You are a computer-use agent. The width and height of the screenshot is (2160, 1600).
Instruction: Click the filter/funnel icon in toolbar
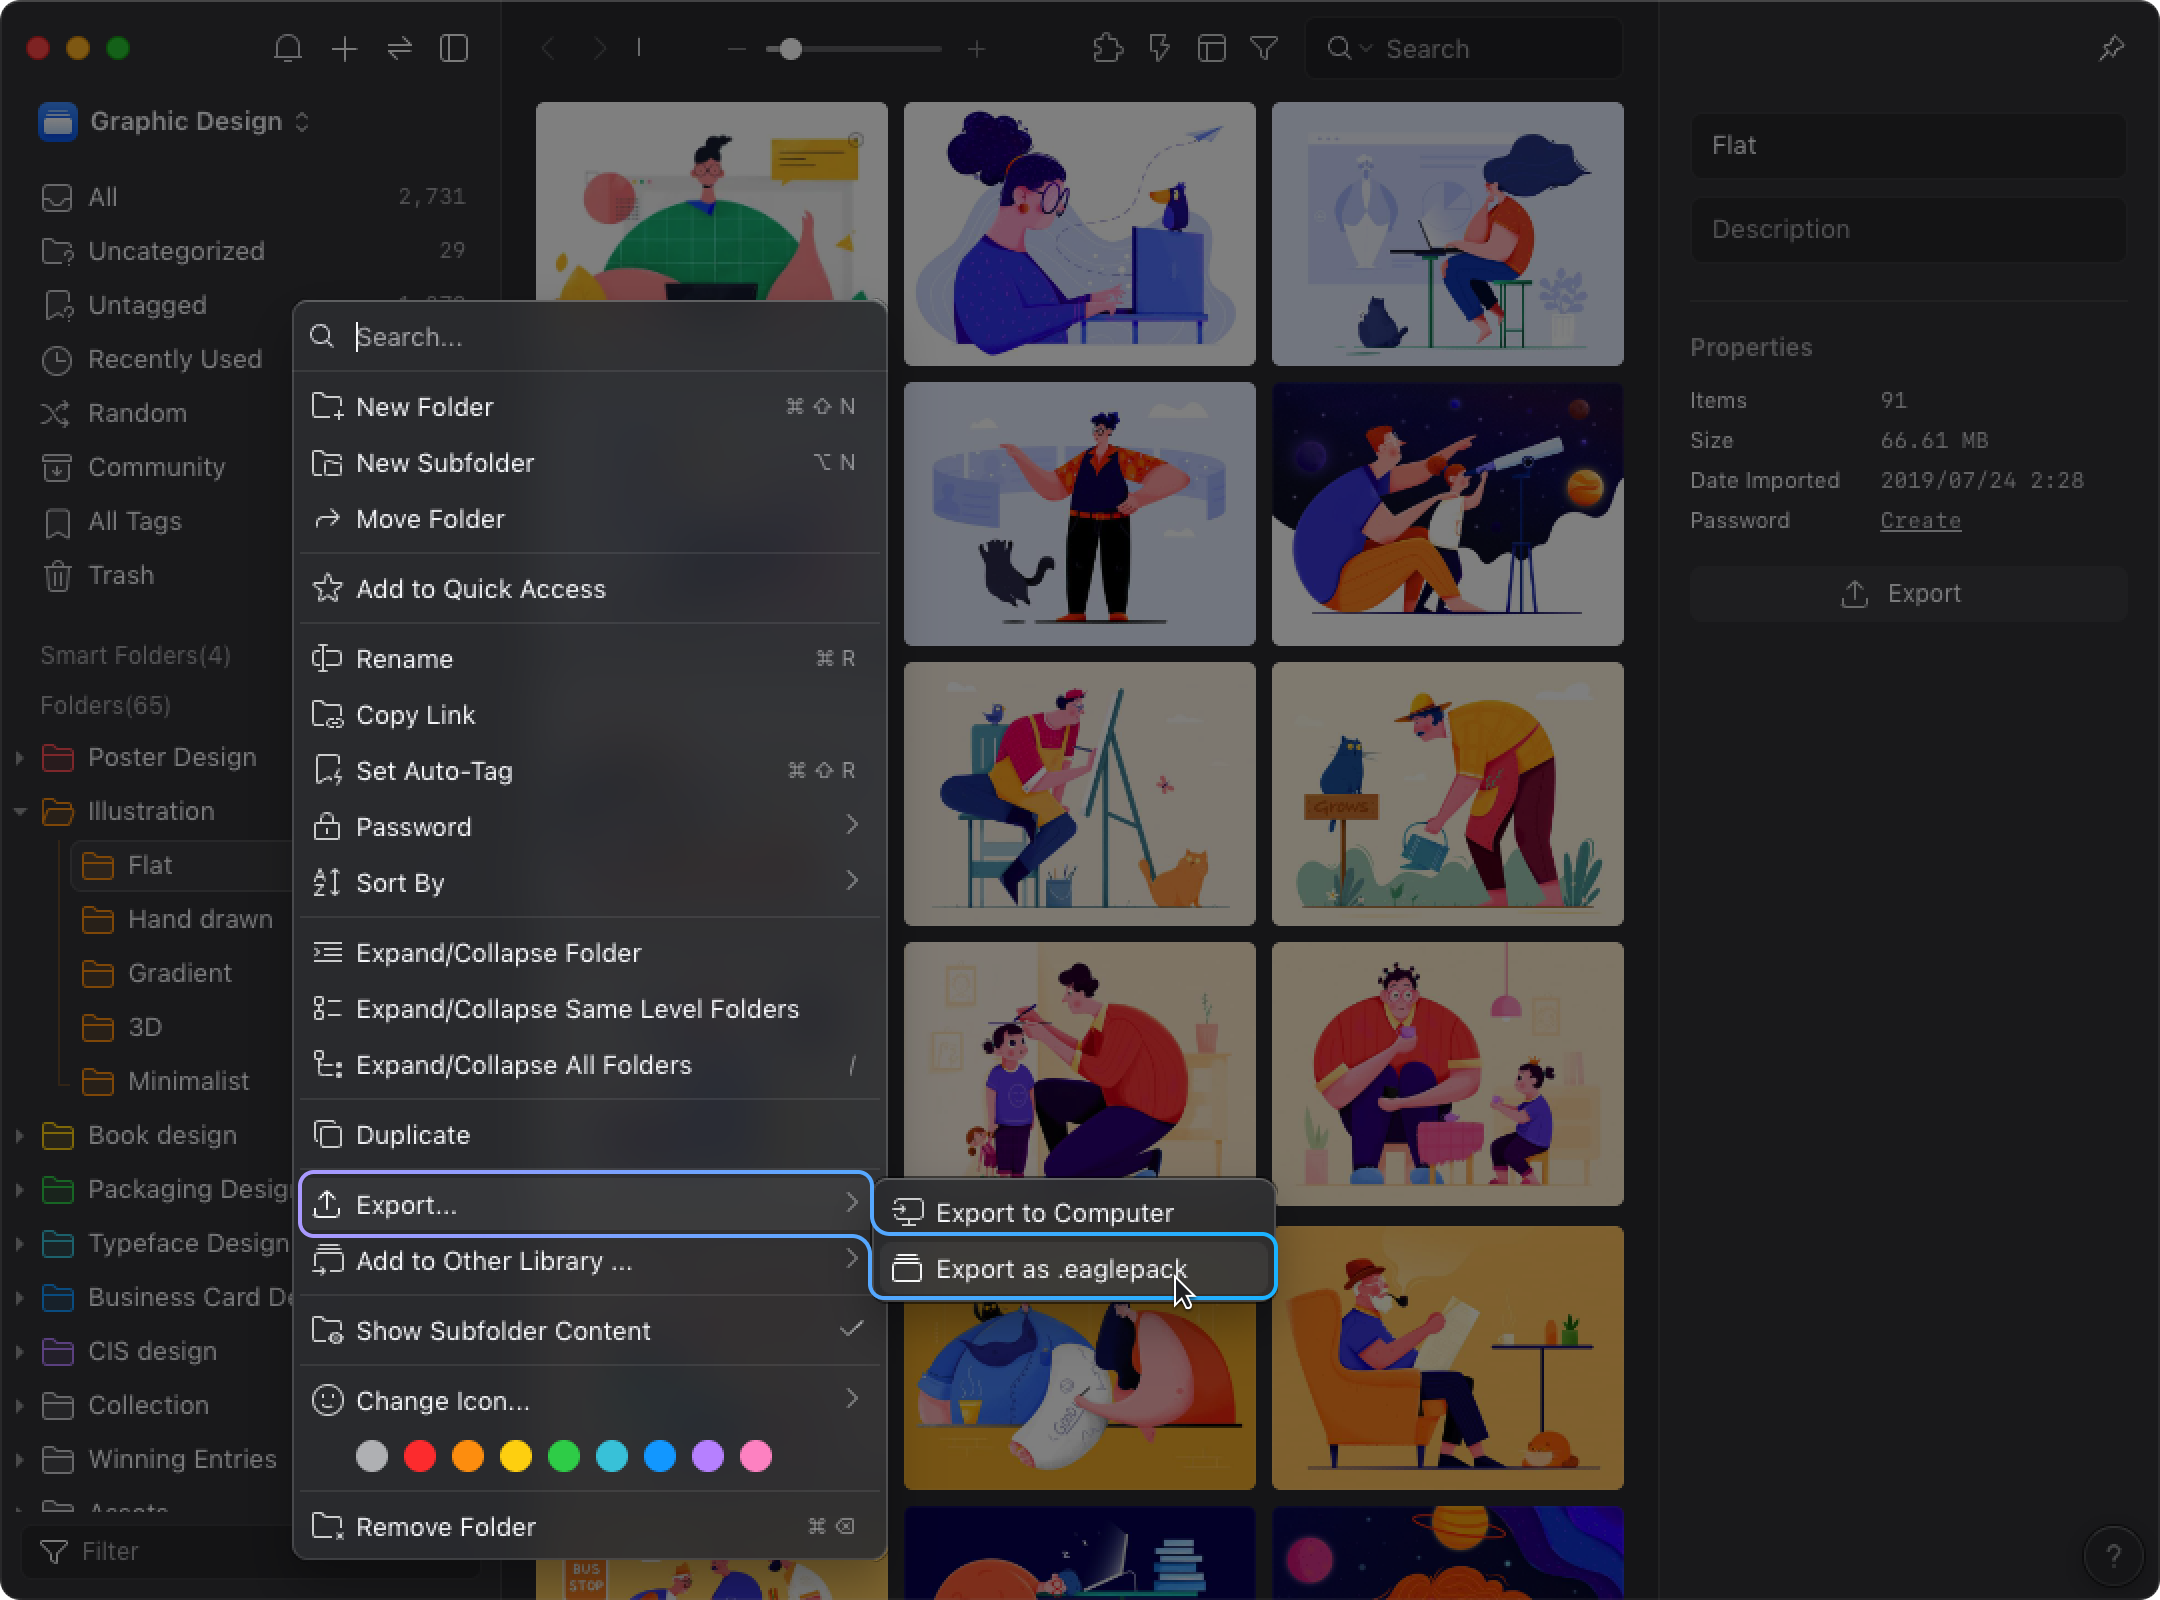pos(1264,47)
